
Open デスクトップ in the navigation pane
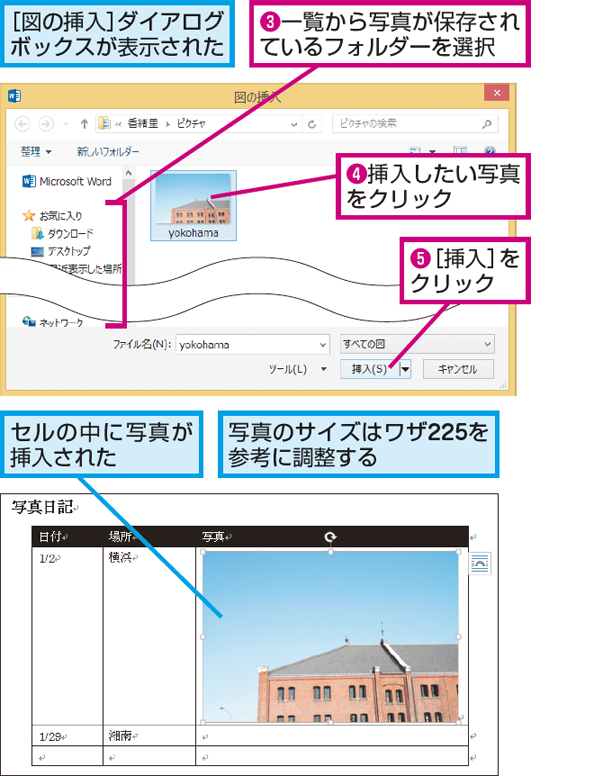(60, 251)
